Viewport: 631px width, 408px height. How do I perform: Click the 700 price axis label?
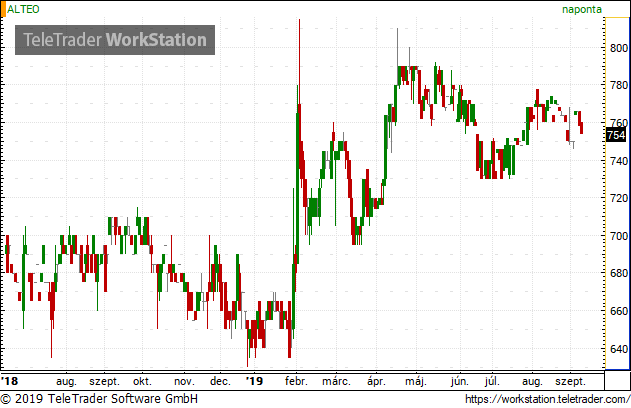[x=619, y=236]
